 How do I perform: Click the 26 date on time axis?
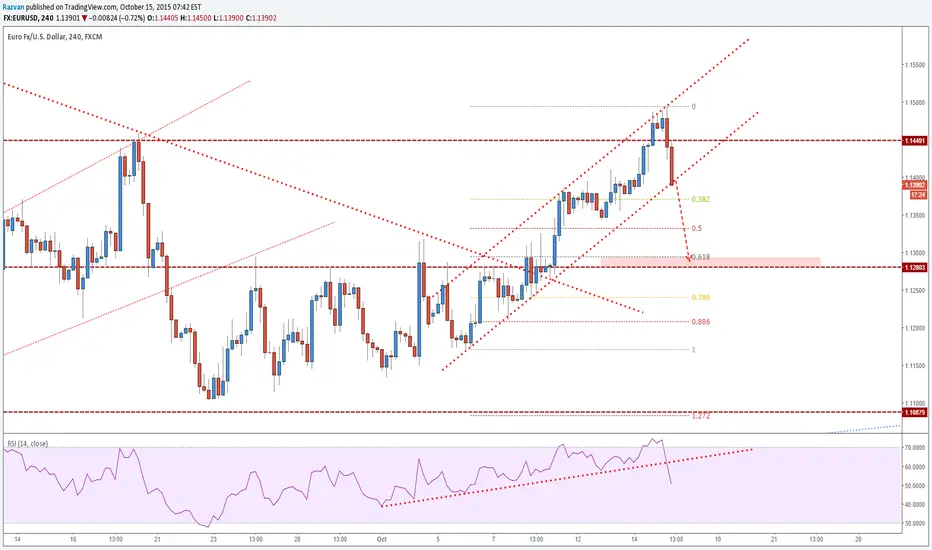[858, 539]
